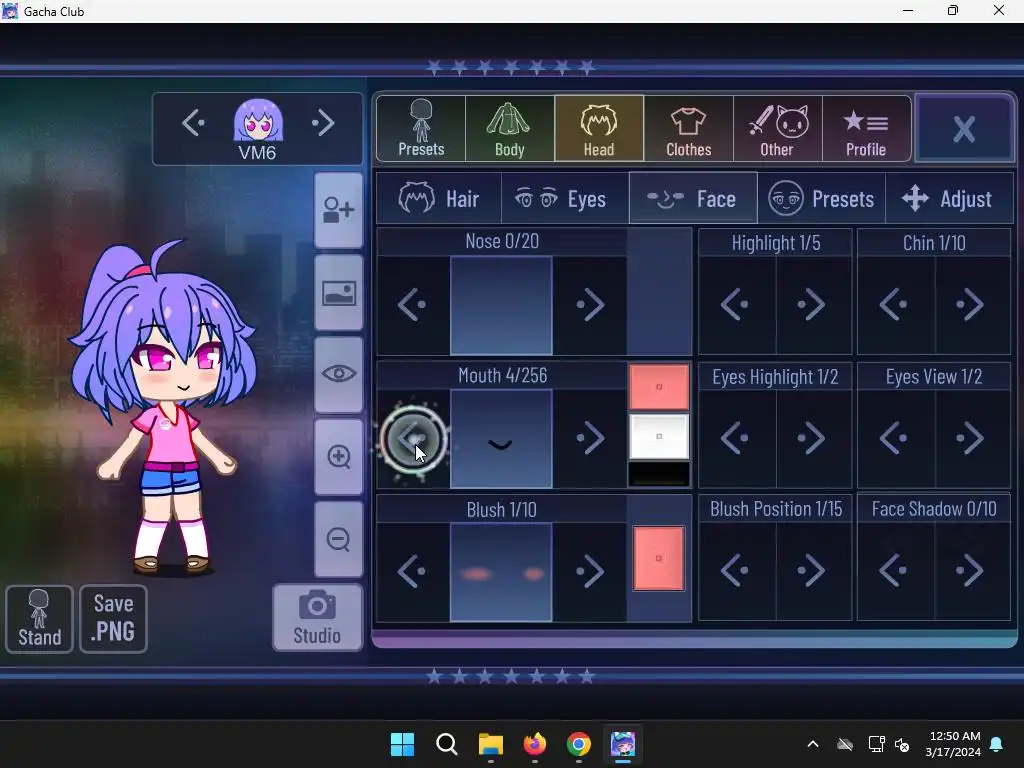Viewport: 1024px width, 768px height.
Task: Zoom in on the character
Action: click(x=338, y=456)
